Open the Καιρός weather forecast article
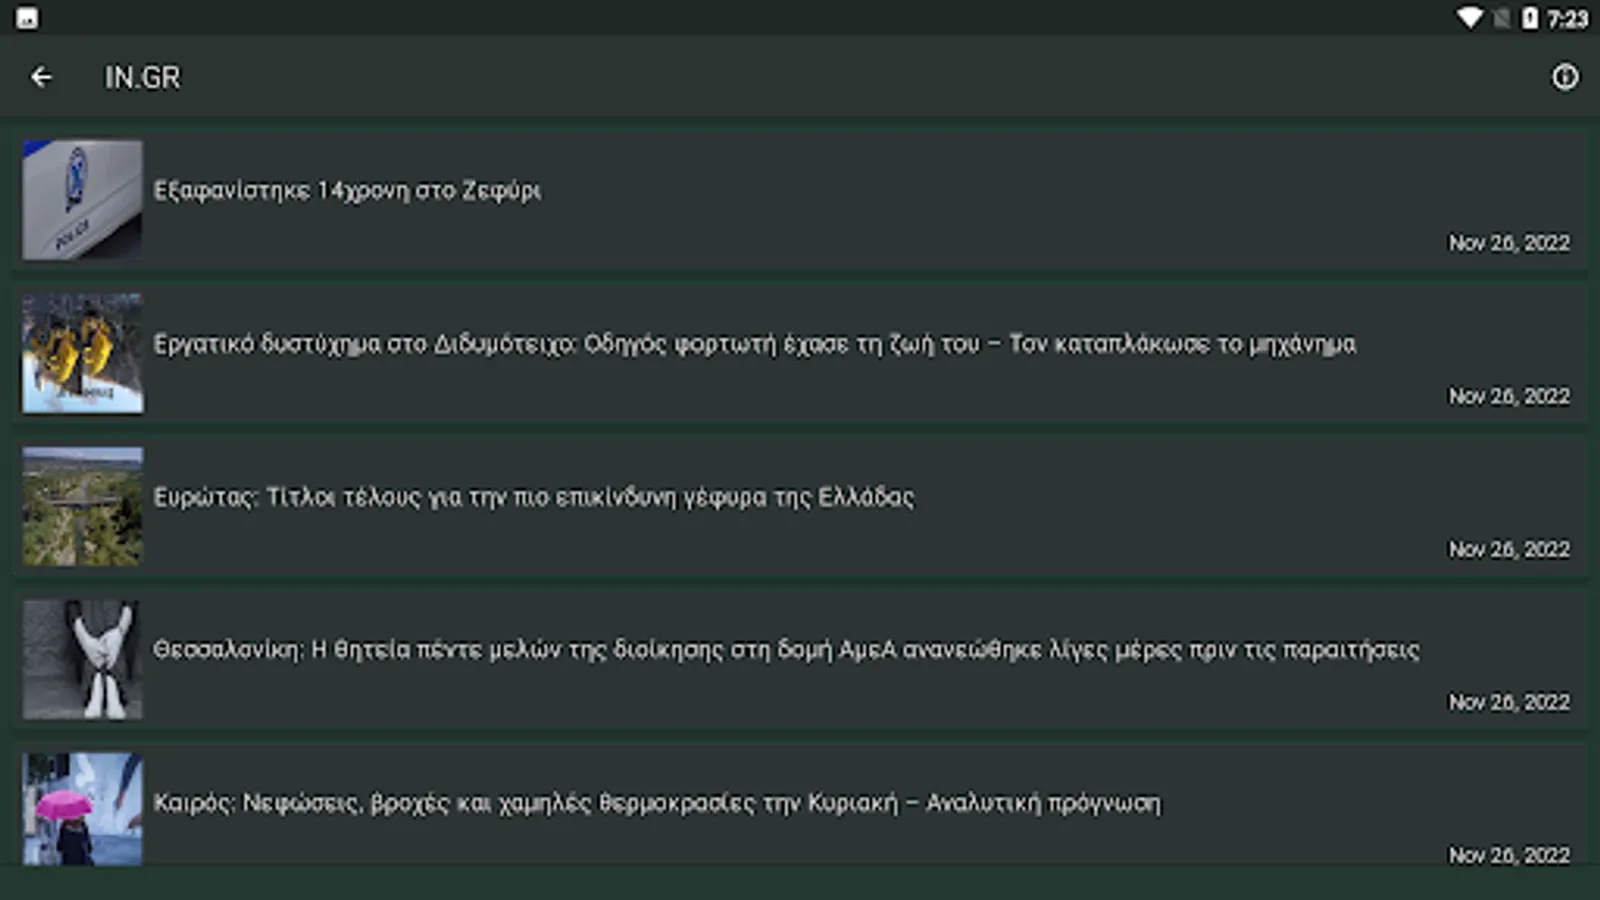The width and height of the screenshot is (1600, 900). click(657, 803)
